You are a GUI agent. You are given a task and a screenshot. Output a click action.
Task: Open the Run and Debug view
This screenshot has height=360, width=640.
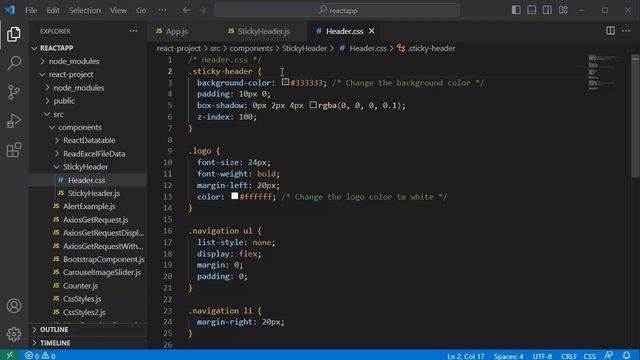tap(14, 121)
